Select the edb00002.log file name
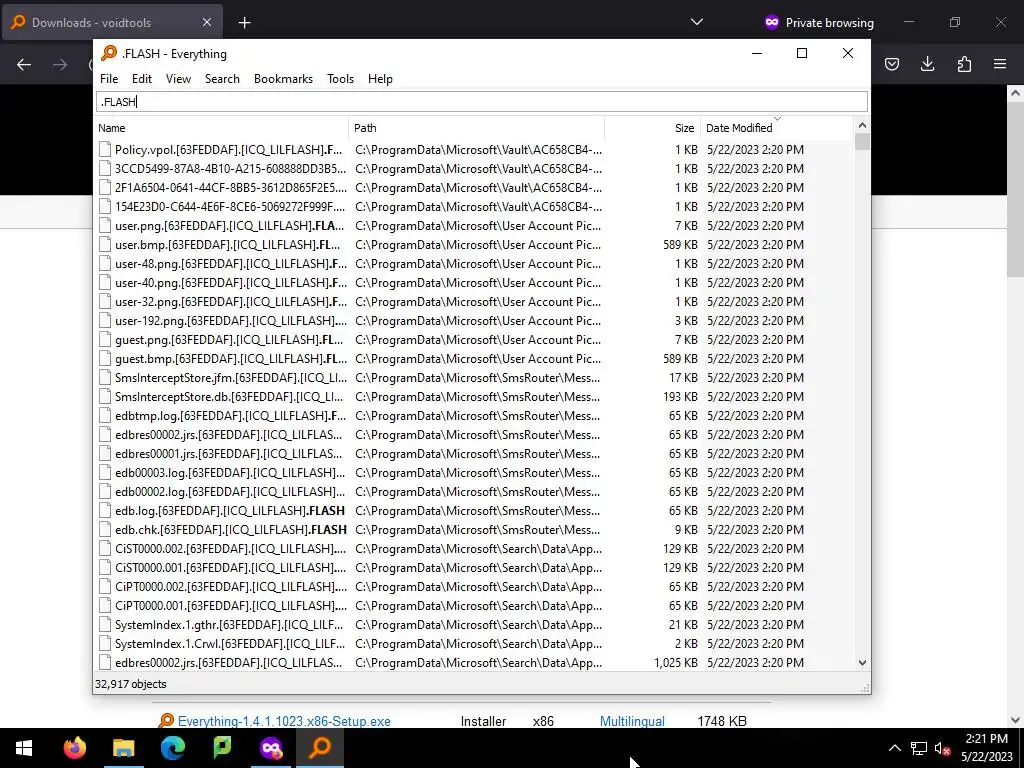Image resolution: width=1024 pixels, height=768 pixels. coord(231,492)
